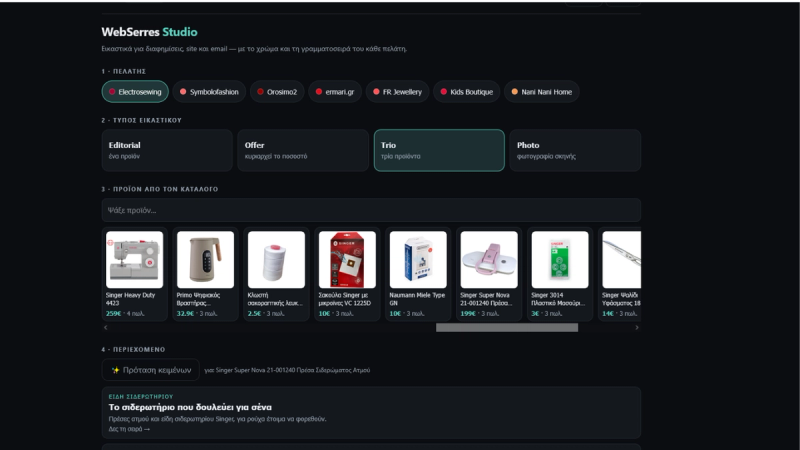Click the Πρόταση κειμένων suggestion button
This screenshot has height=450, width=800.
(151, 370)
